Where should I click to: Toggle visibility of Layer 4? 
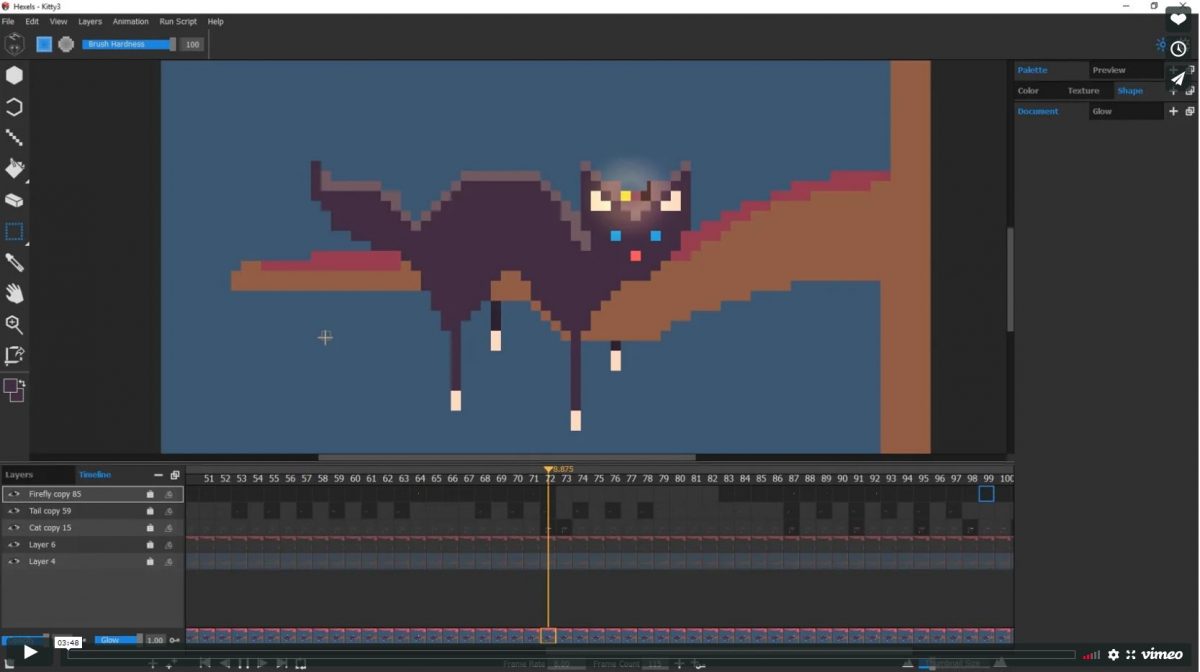pyautogui.click(x=14, y=561)
